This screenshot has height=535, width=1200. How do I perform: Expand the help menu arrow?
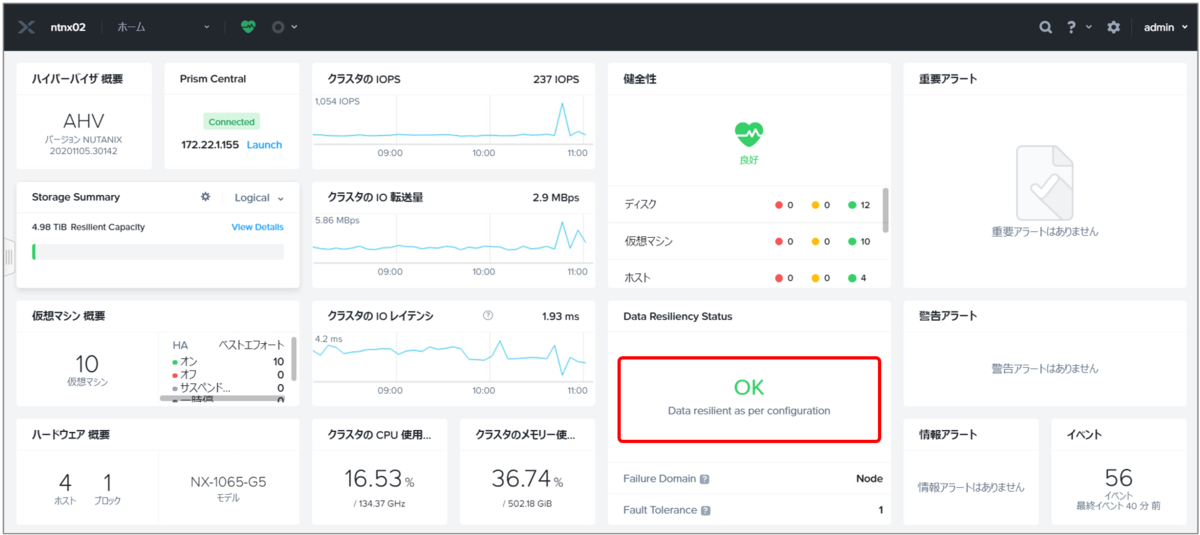click(1089, 27)
